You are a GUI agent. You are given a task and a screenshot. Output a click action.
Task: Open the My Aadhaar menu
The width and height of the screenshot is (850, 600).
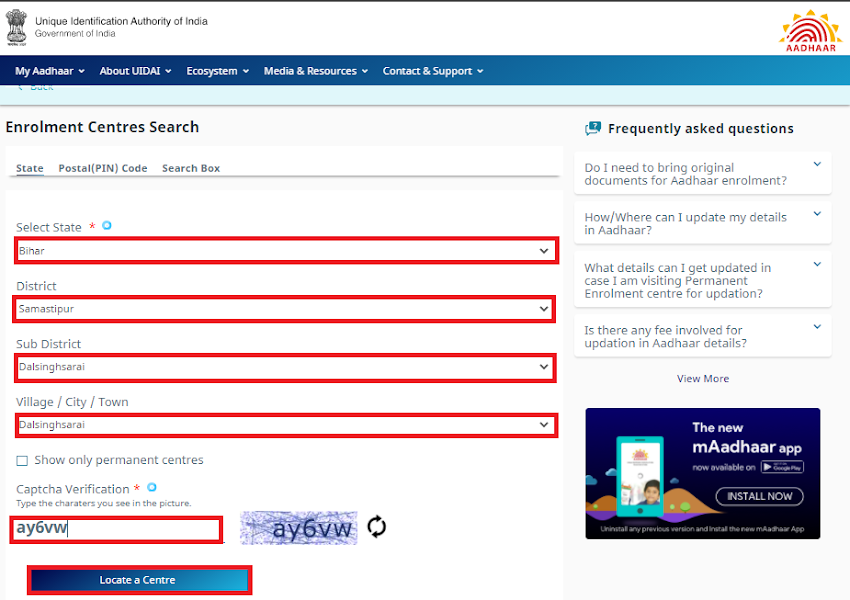click(50, 71)
